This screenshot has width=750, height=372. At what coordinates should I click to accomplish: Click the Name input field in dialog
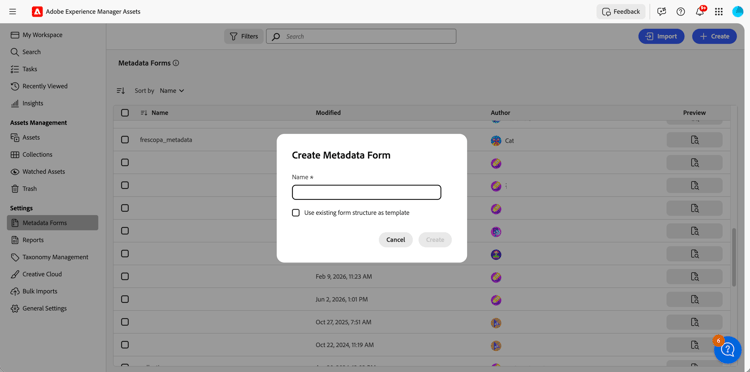point(366,192)
